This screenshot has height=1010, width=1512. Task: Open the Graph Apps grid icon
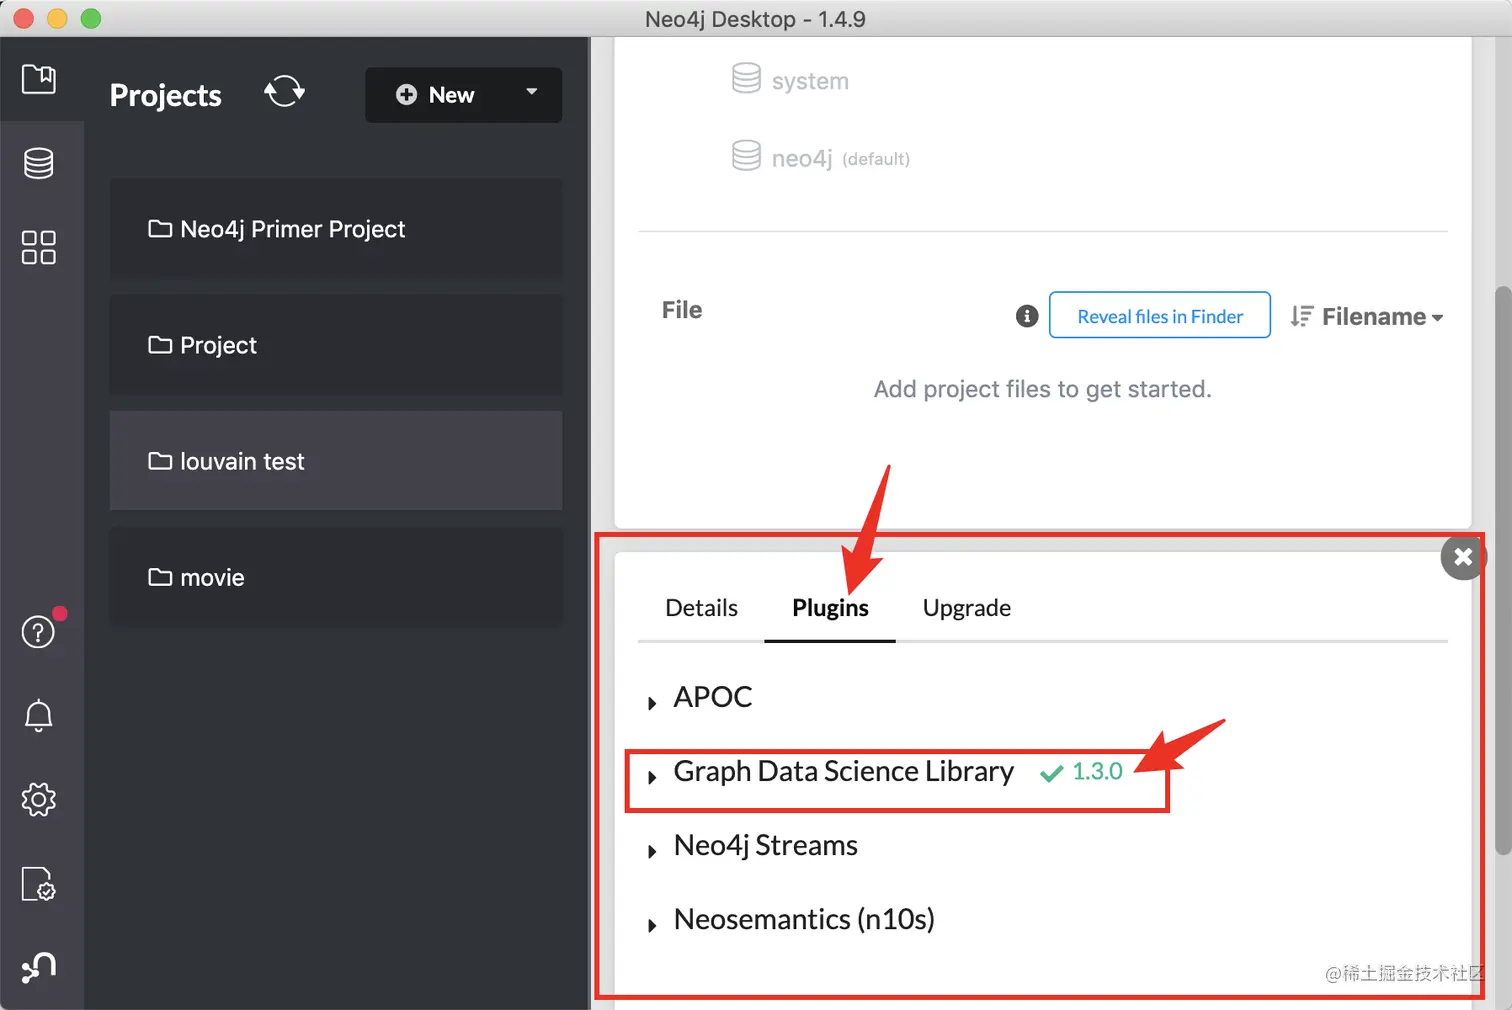click(39, 247)
